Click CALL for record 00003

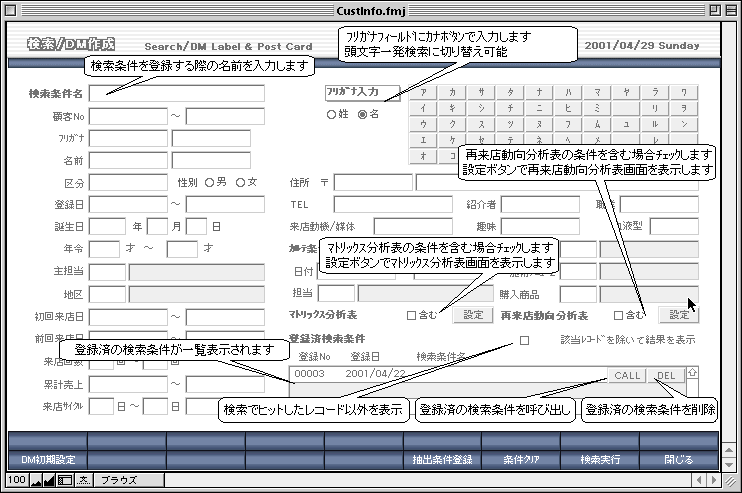(x=627, y=376)
